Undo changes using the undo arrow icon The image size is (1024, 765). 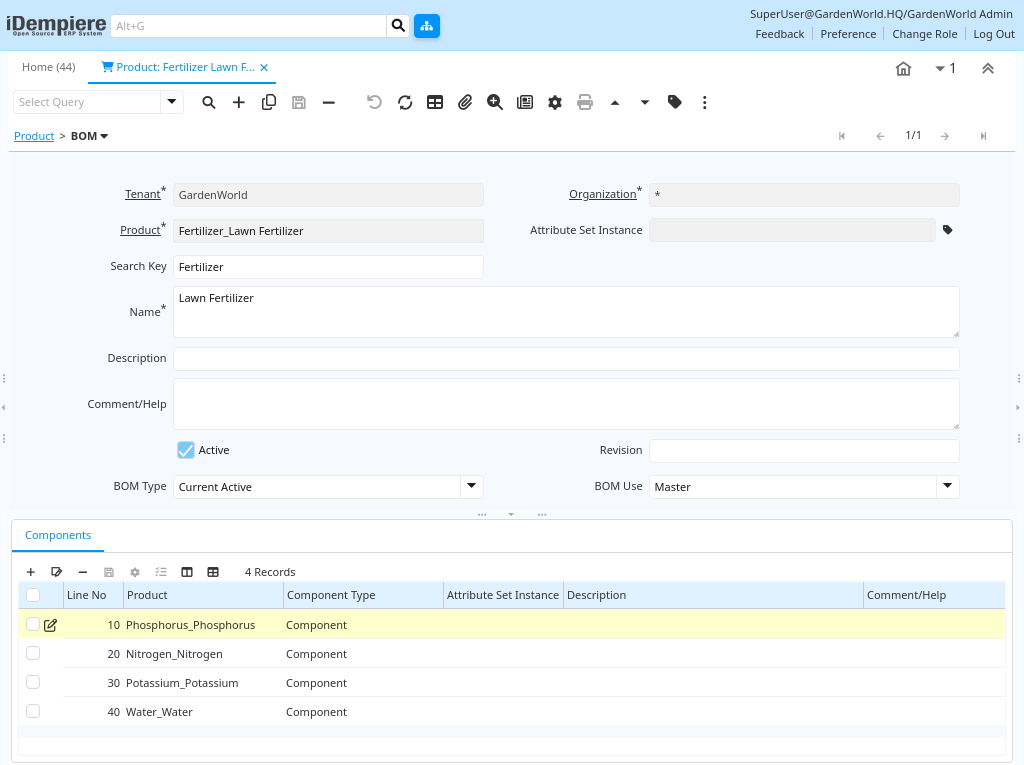[374, 103]
